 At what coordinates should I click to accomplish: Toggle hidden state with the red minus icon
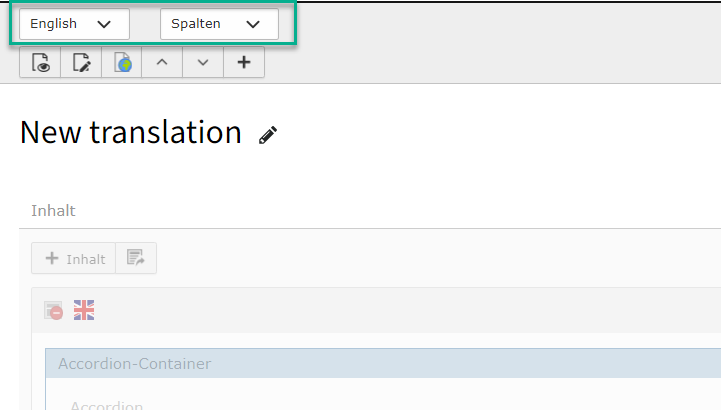click(x=54, y=311)
